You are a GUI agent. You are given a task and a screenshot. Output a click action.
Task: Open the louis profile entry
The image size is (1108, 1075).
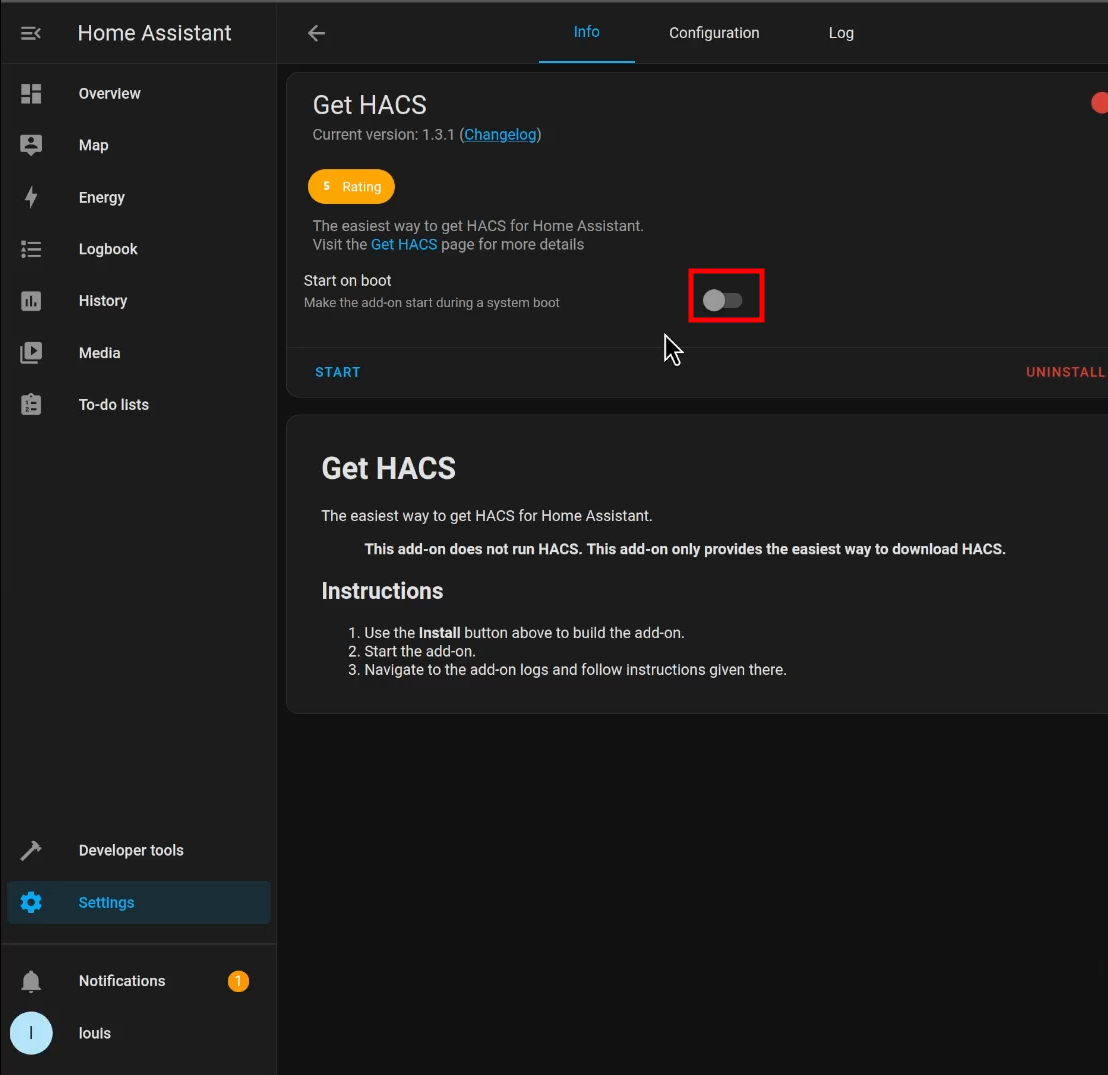point(139,1033)
